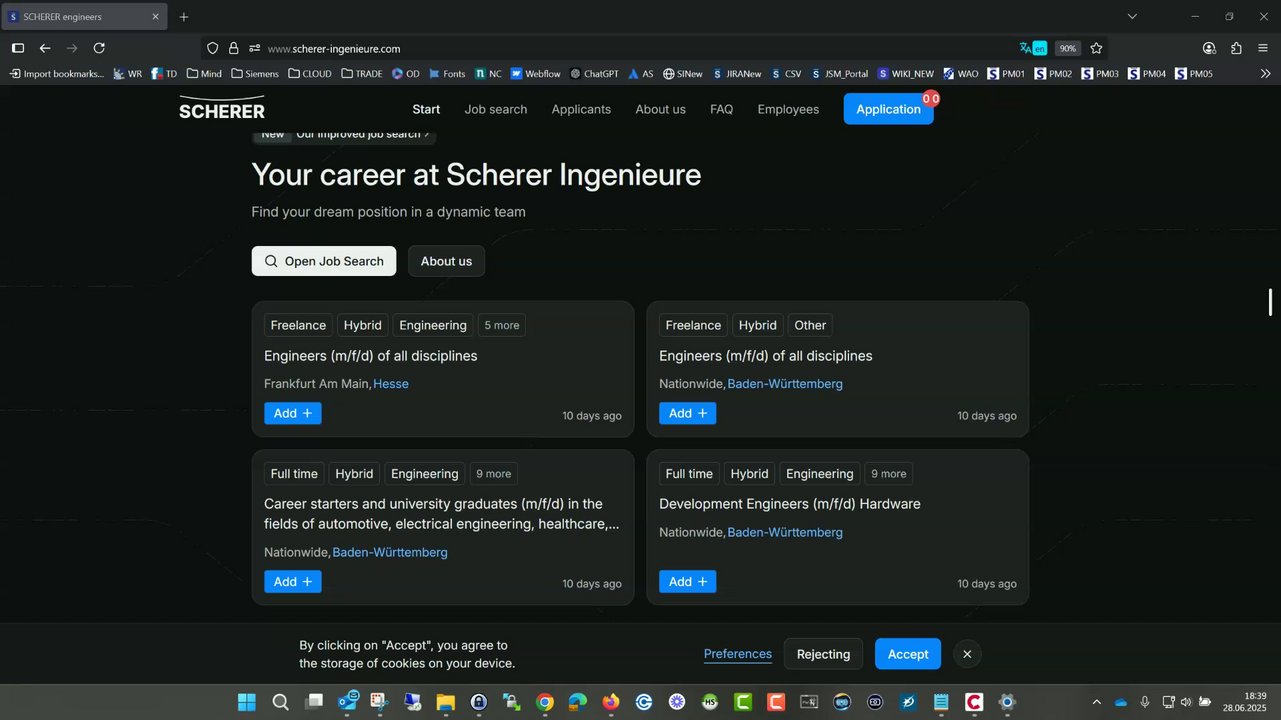Open the browser account profile icon
This screenshot has width=1281, height=720.
[x=1209, y=48]
